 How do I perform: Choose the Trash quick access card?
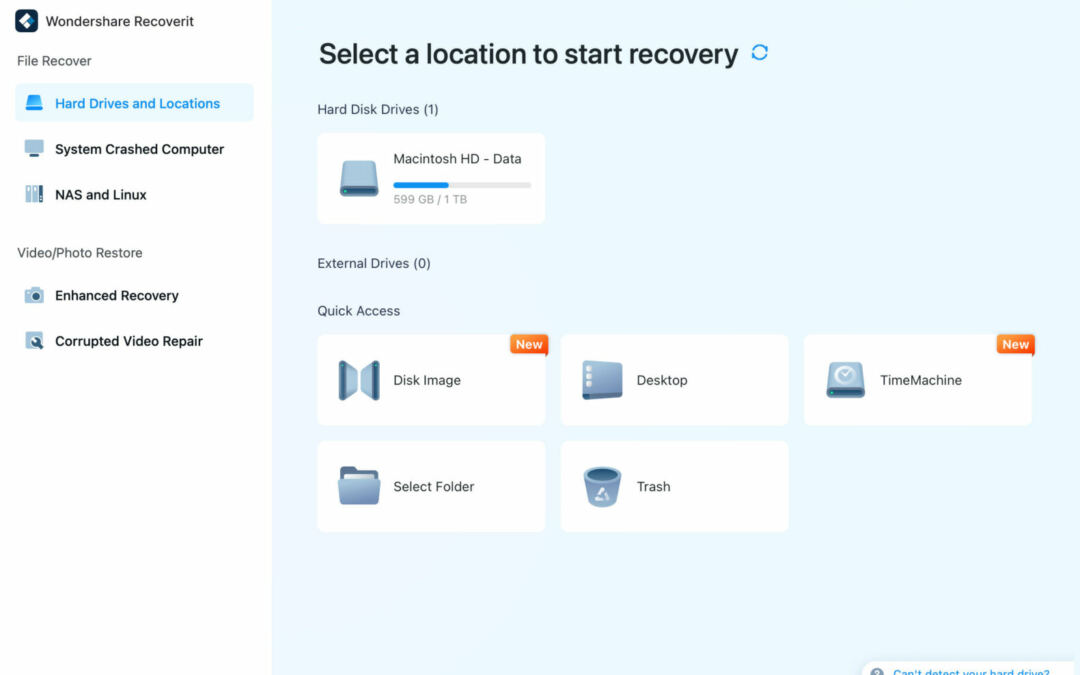click(674, 486)
